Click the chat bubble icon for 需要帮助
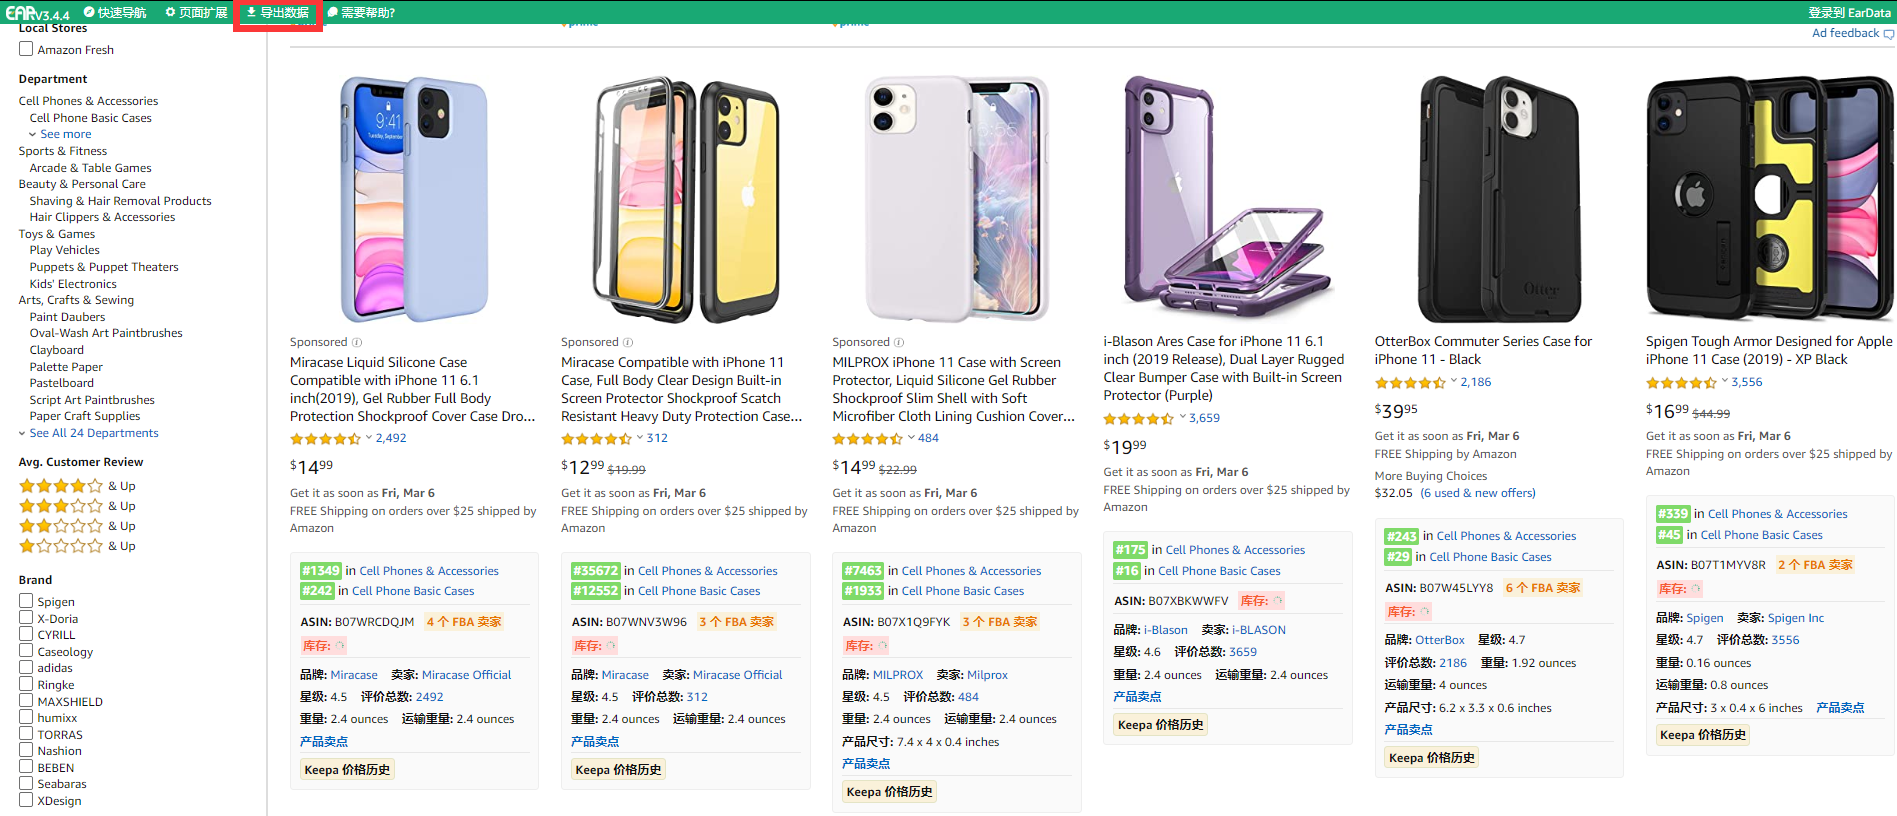 point(333,12)
